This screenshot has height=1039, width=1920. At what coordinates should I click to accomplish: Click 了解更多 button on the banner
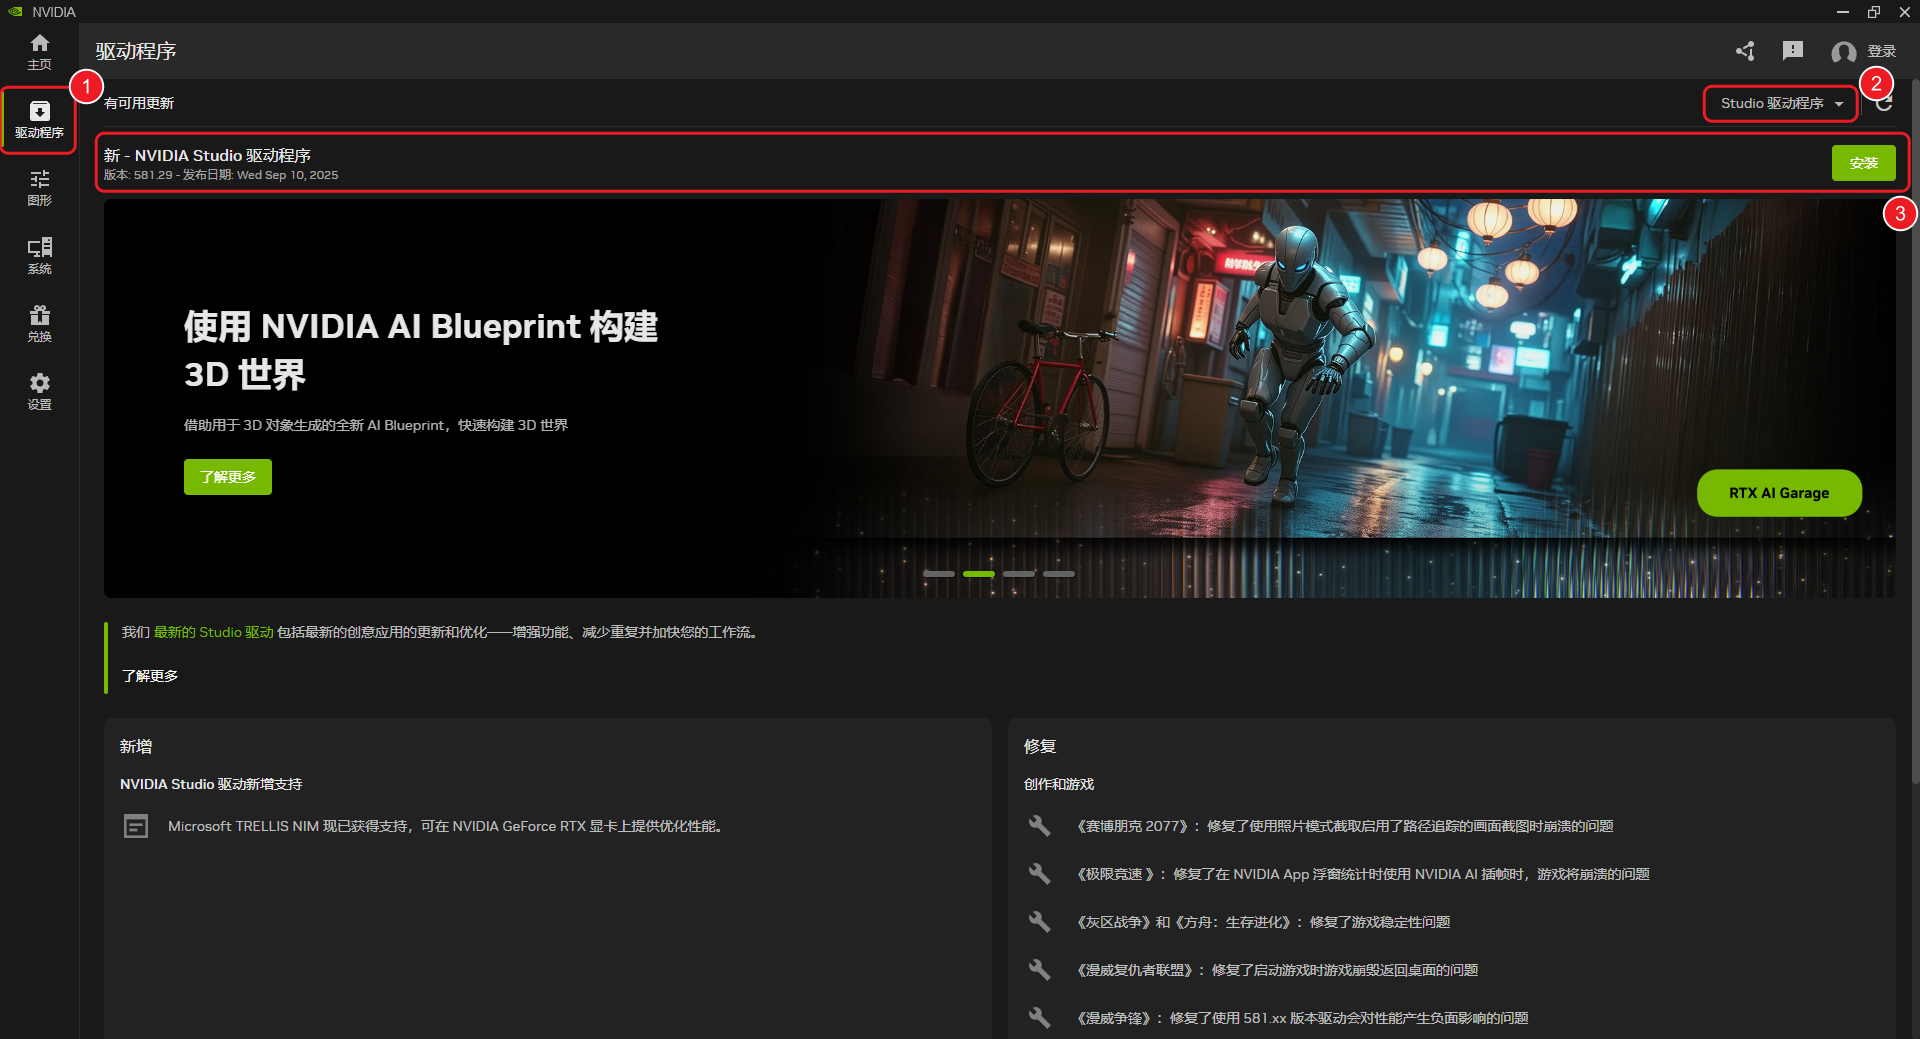click(x=228, y=477)
